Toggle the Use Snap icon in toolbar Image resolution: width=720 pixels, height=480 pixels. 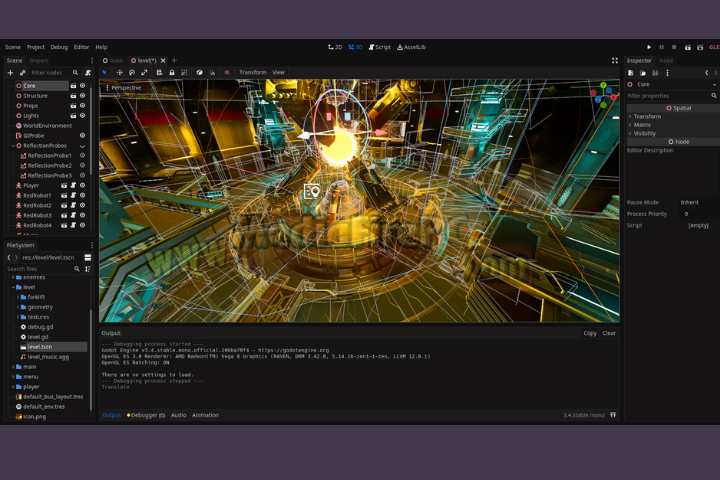pos(212,73)
